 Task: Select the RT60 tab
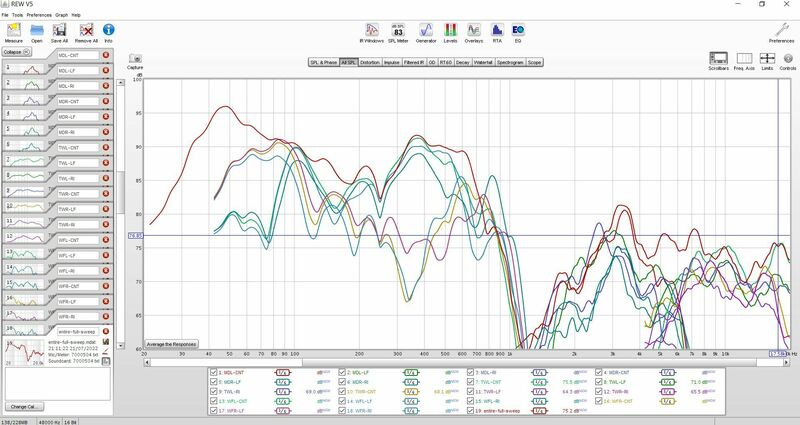click(x=445, y=62)
